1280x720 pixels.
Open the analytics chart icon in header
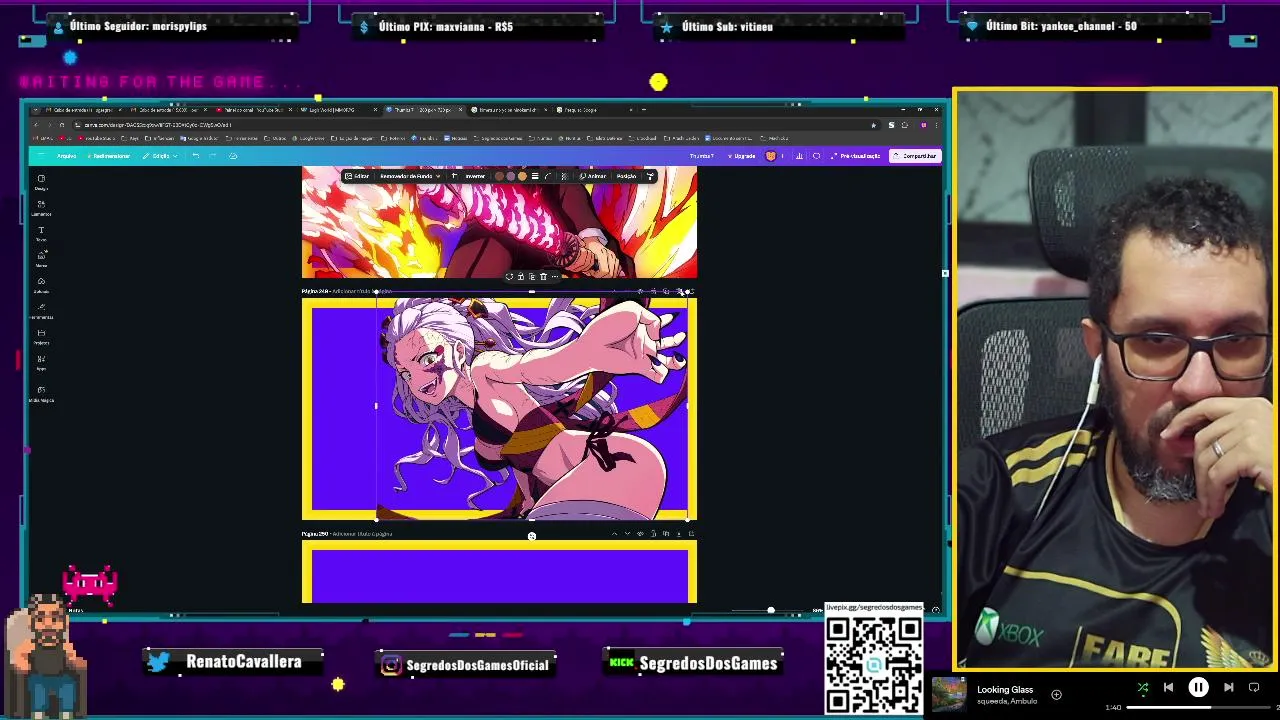click(799, 156)
